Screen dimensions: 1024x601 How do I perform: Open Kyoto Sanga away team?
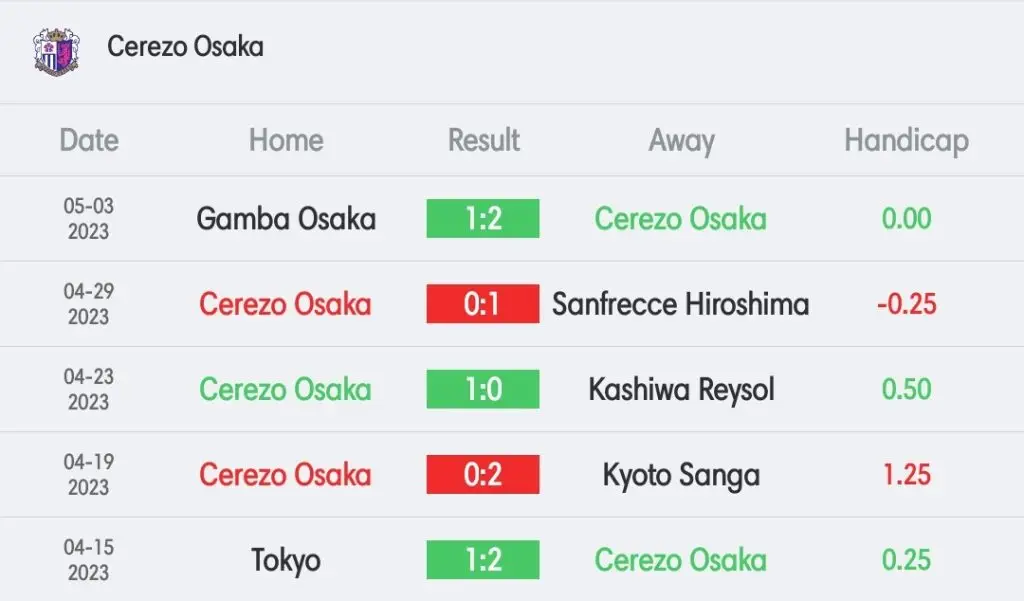tap(681, 476)
